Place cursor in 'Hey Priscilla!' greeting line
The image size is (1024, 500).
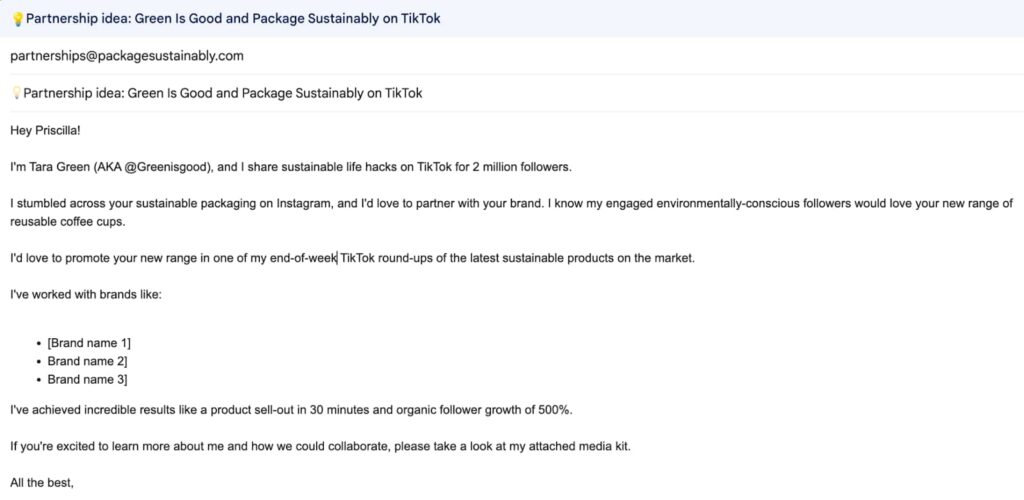pyautogui.click(x=45, y=131)
